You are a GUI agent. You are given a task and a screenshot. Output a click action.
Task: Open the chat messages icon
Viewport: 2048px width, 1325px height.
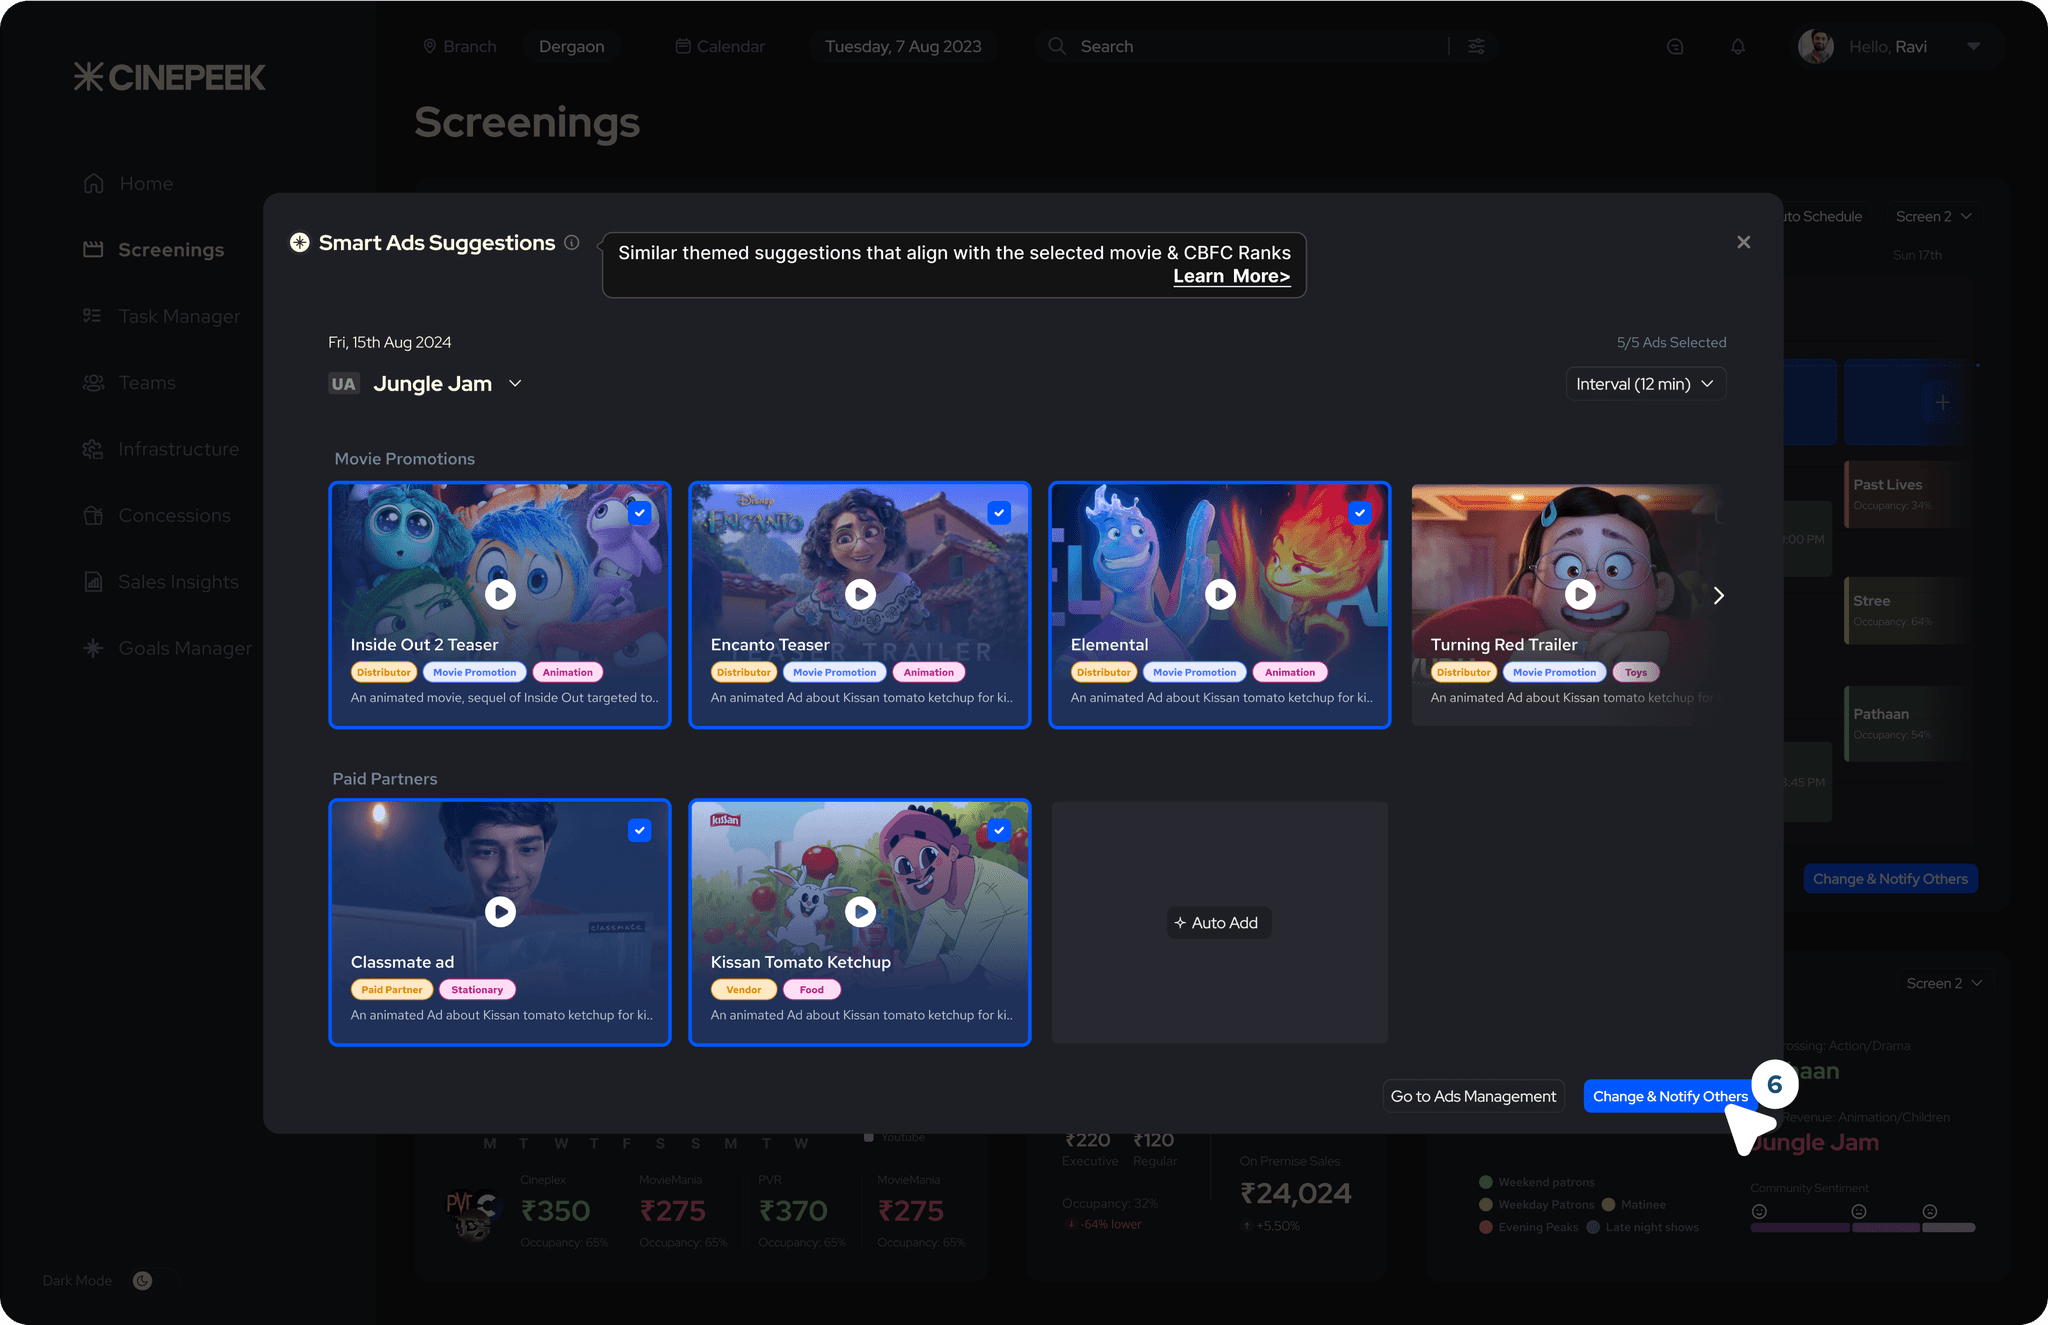[1675, 47]
